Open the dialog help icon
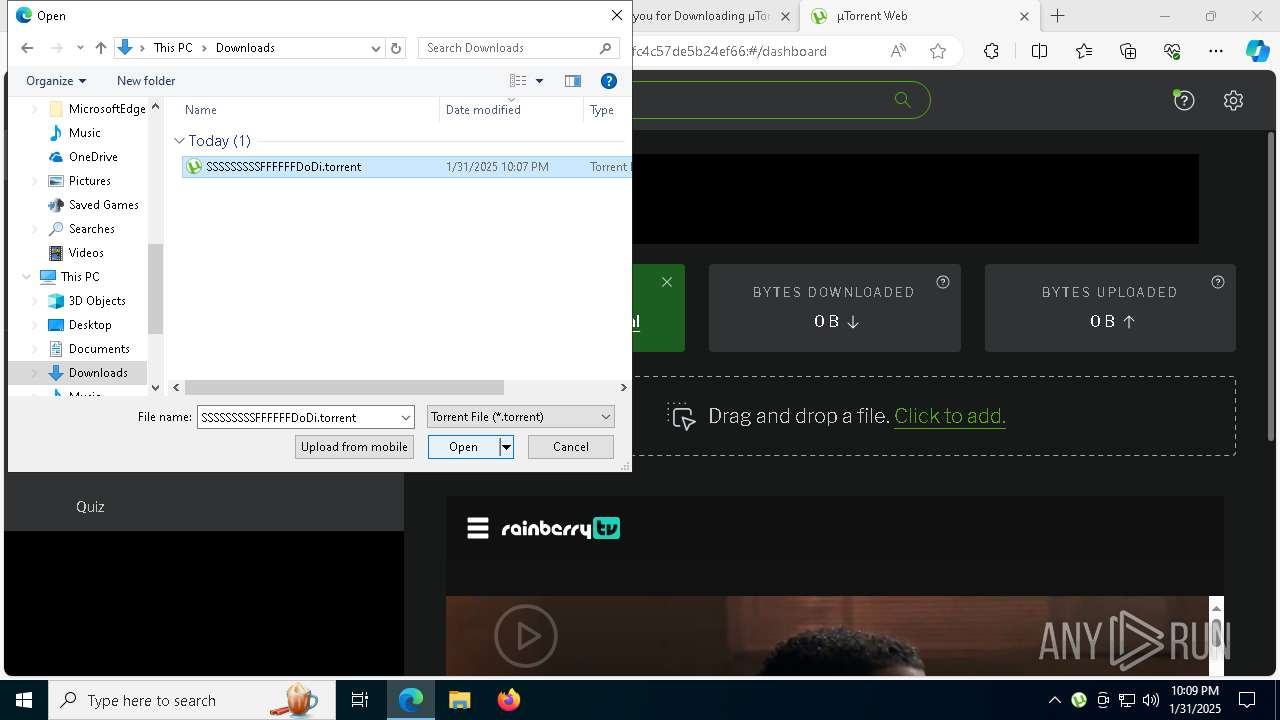This screenshot has width=1280, height=720. tap(608, 81)
